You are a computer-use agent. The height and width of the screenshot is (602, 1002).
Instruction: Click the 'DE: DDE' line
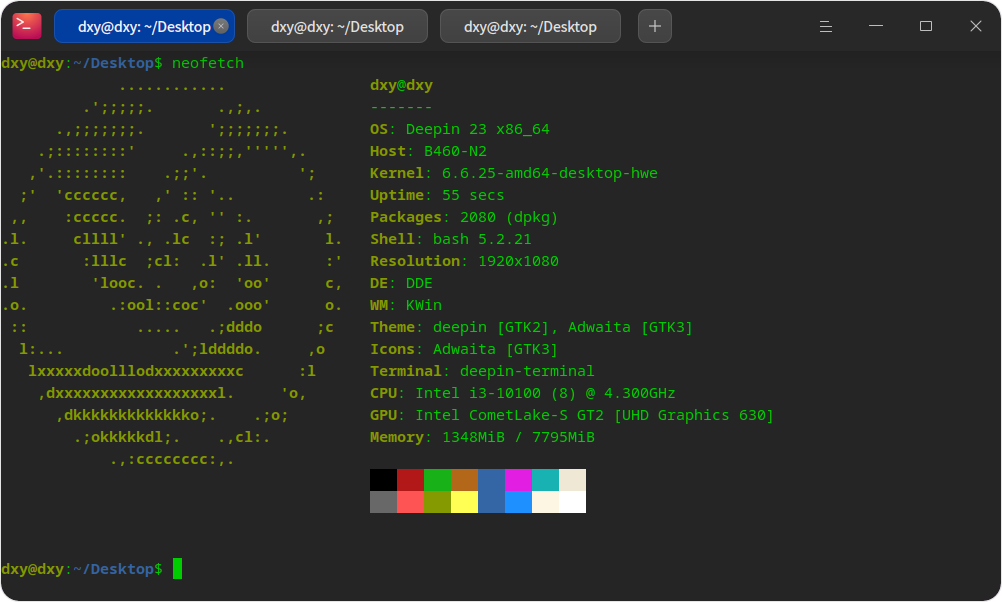coord(401,283)
